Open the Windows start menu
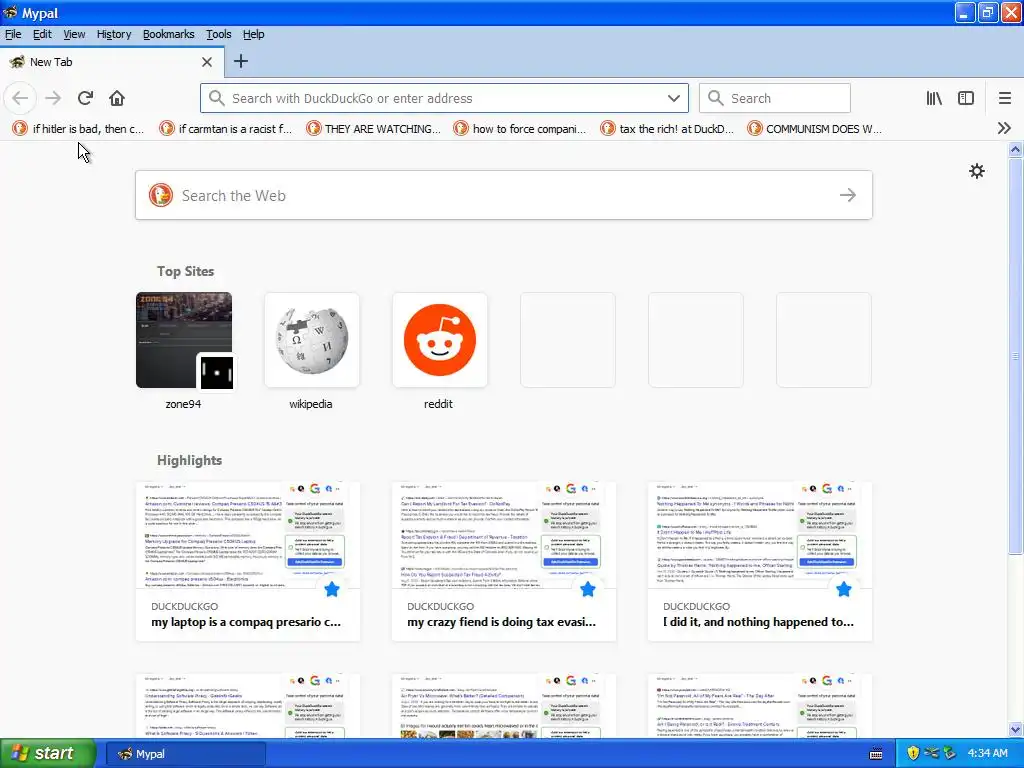 coord(48,754)
